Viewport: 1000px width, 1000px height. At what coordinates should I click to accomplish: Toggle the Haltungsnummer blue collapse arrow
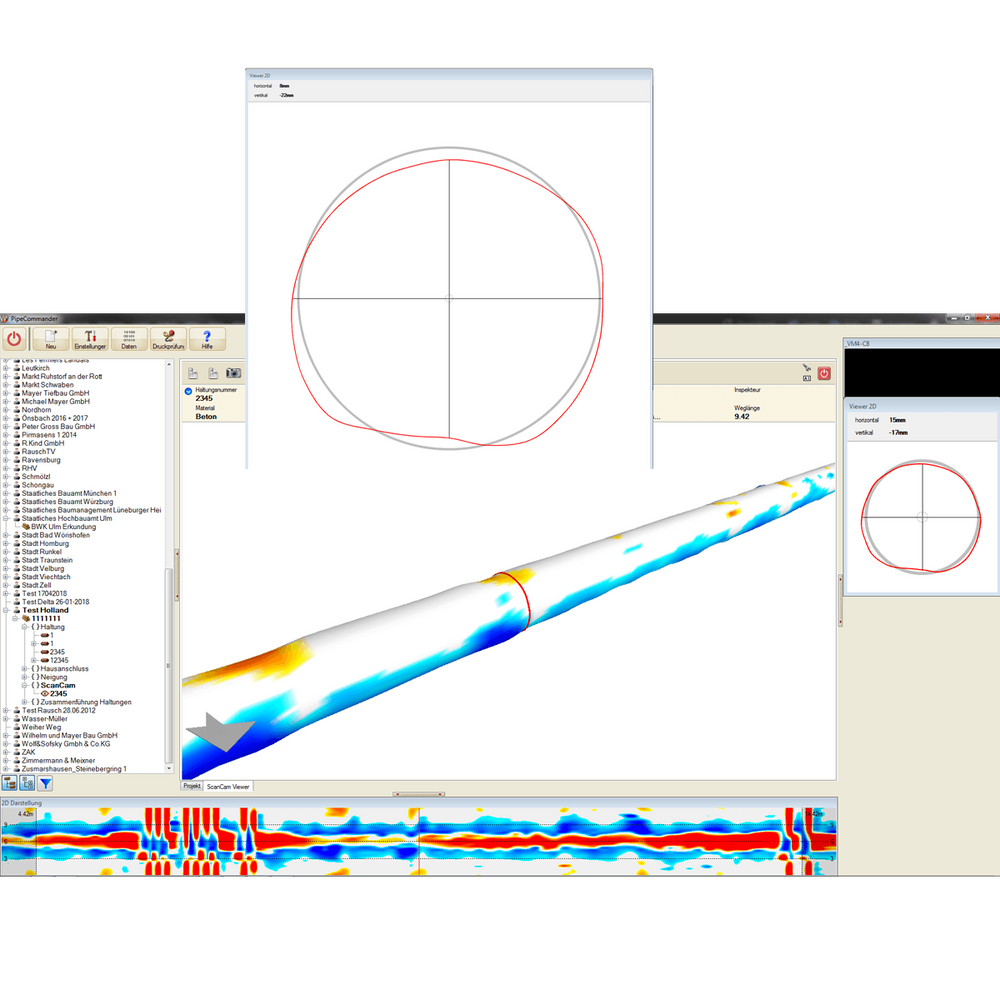tap(189, 391)
